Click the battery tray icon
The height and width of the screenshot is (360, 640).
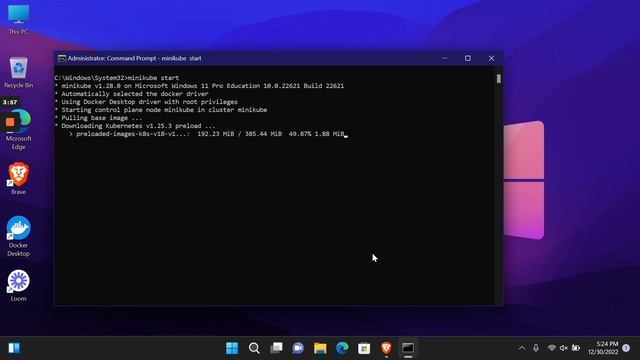[576, 348]
